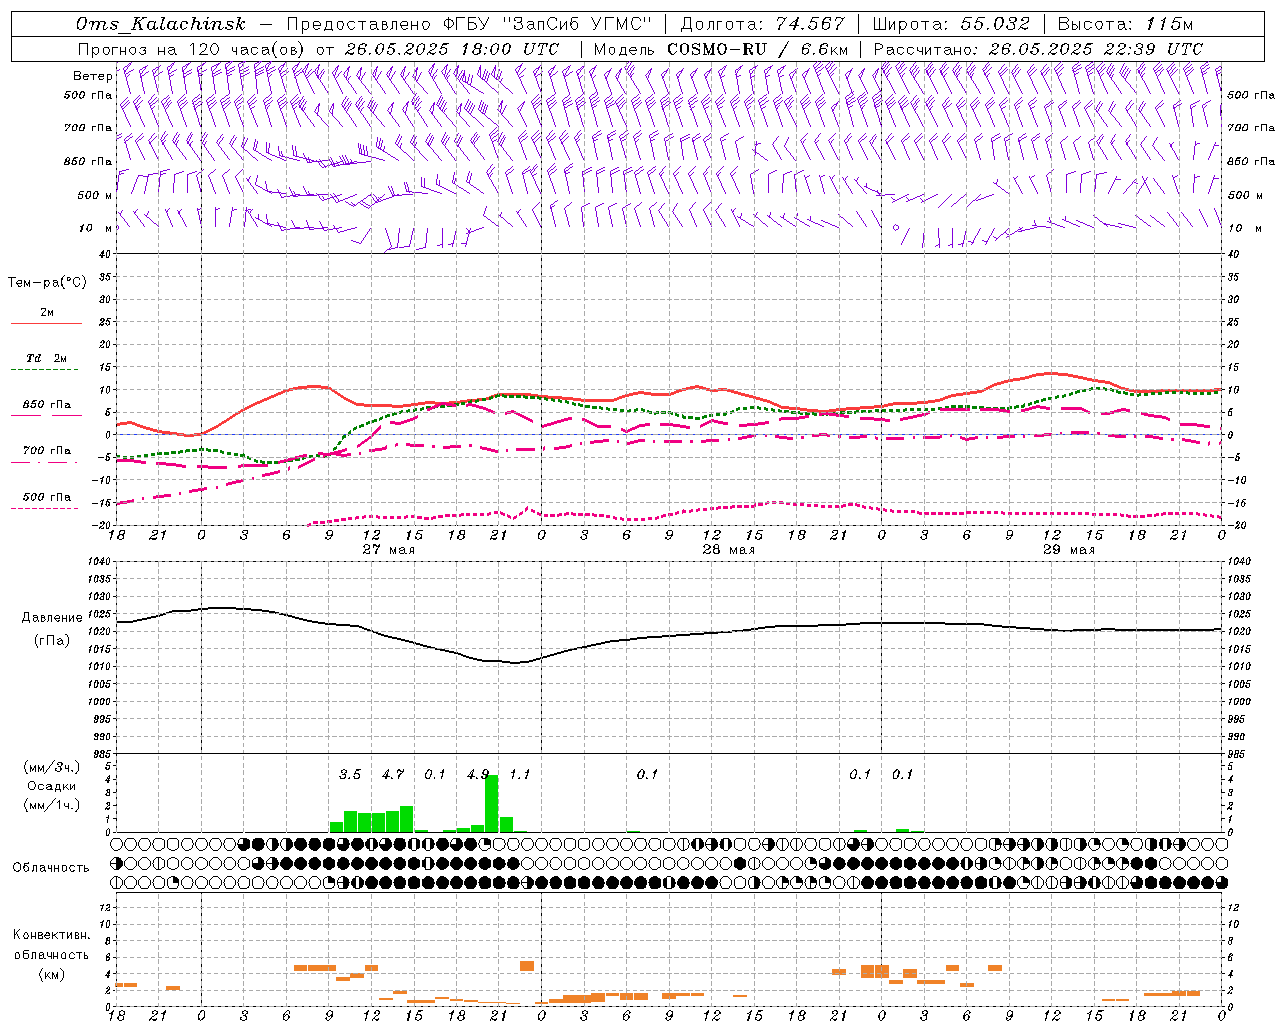
Task: Select the (мм/3ч.) unit label
Action: (x=51, y=768)
